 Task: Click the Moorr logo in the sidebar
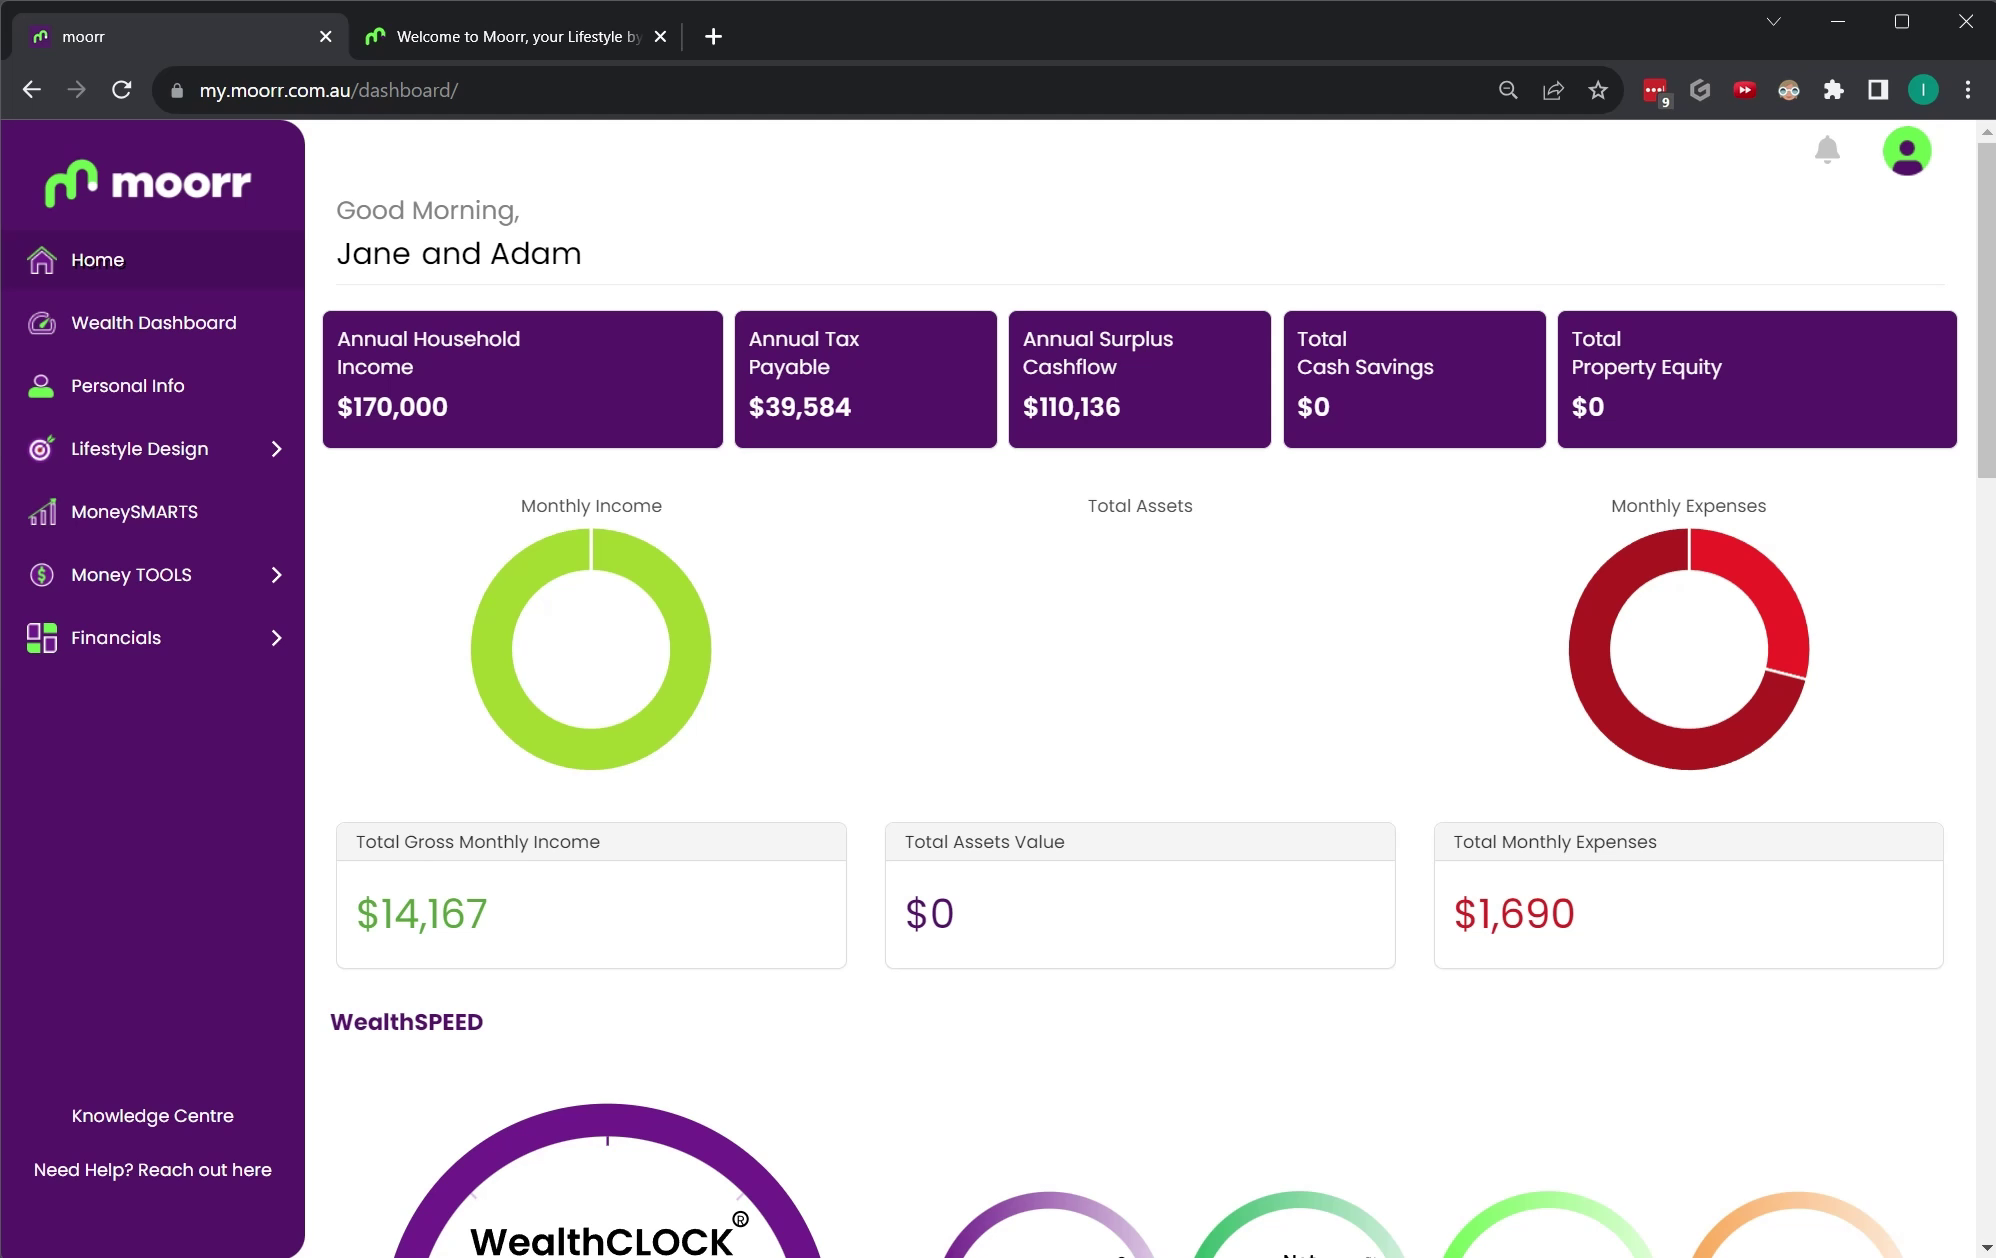tap(148, 183)
